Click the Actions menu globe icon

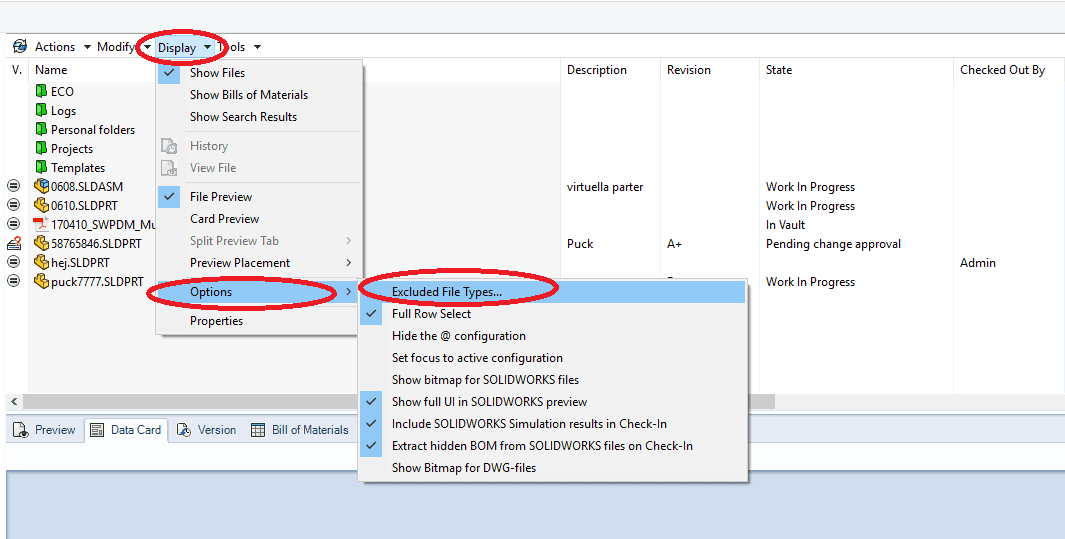pyautogui.click(x=20, y=47)
